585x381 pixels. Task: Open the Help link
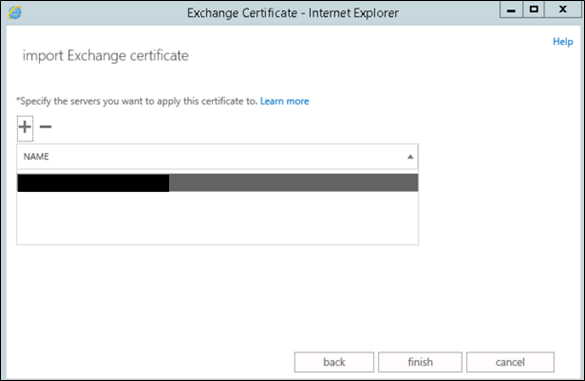point(563,41)
